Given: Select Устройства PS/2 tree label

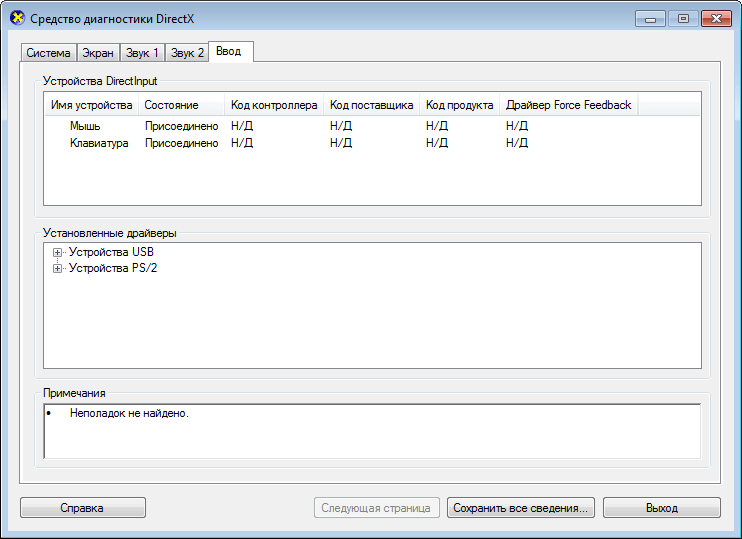Looking at the screenshot, I should coord(113,268).
